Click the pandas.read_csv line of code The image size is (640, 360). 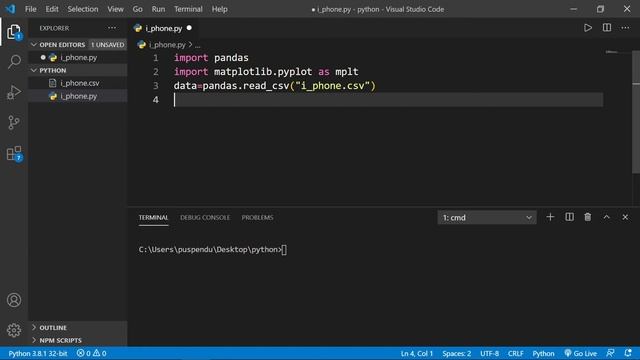(274, 86)
